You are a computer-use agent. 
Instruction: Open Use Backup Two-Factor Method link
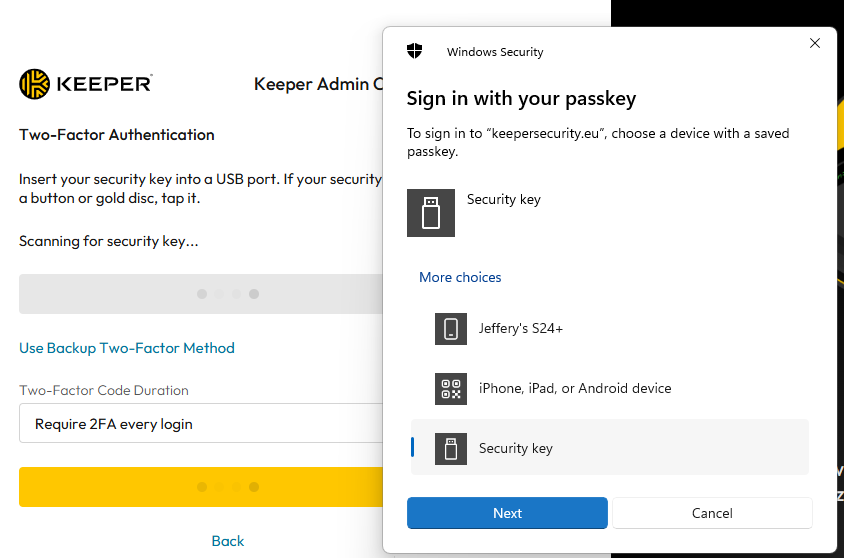tap(127, 348)
